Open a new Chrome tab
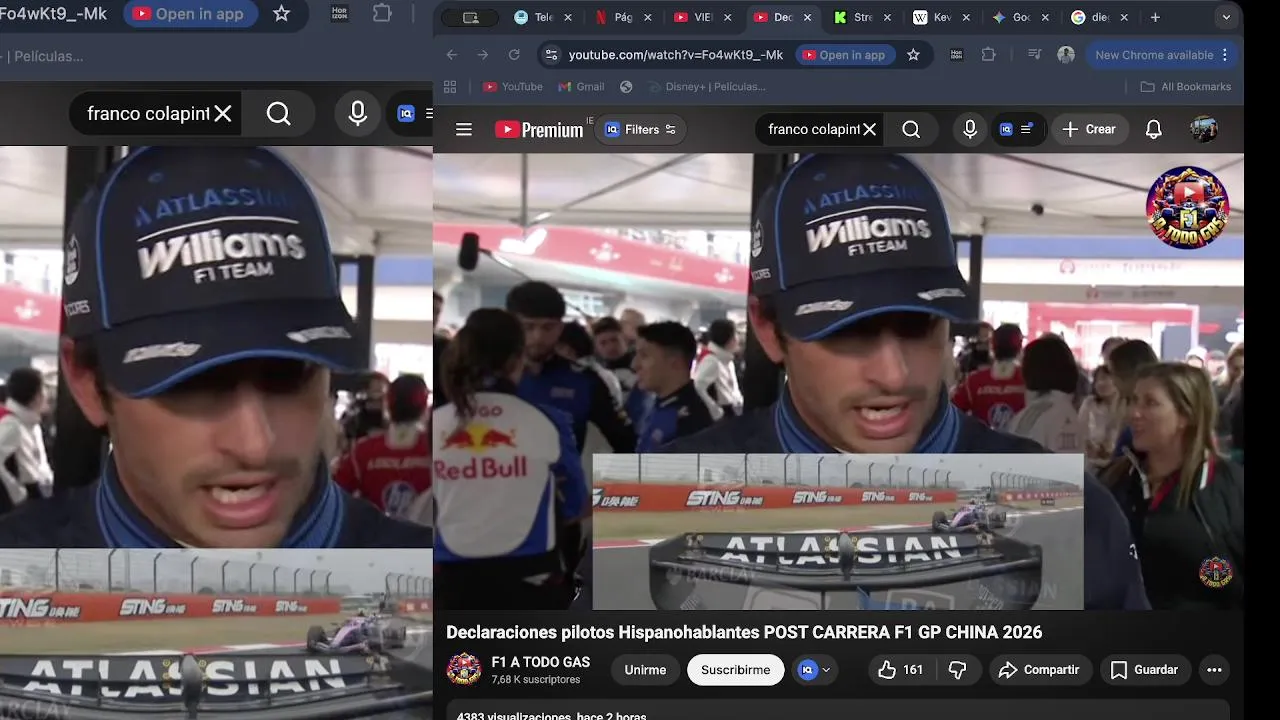The width and height of the screenshot is (1280, 720). [x=1155, y=18]
